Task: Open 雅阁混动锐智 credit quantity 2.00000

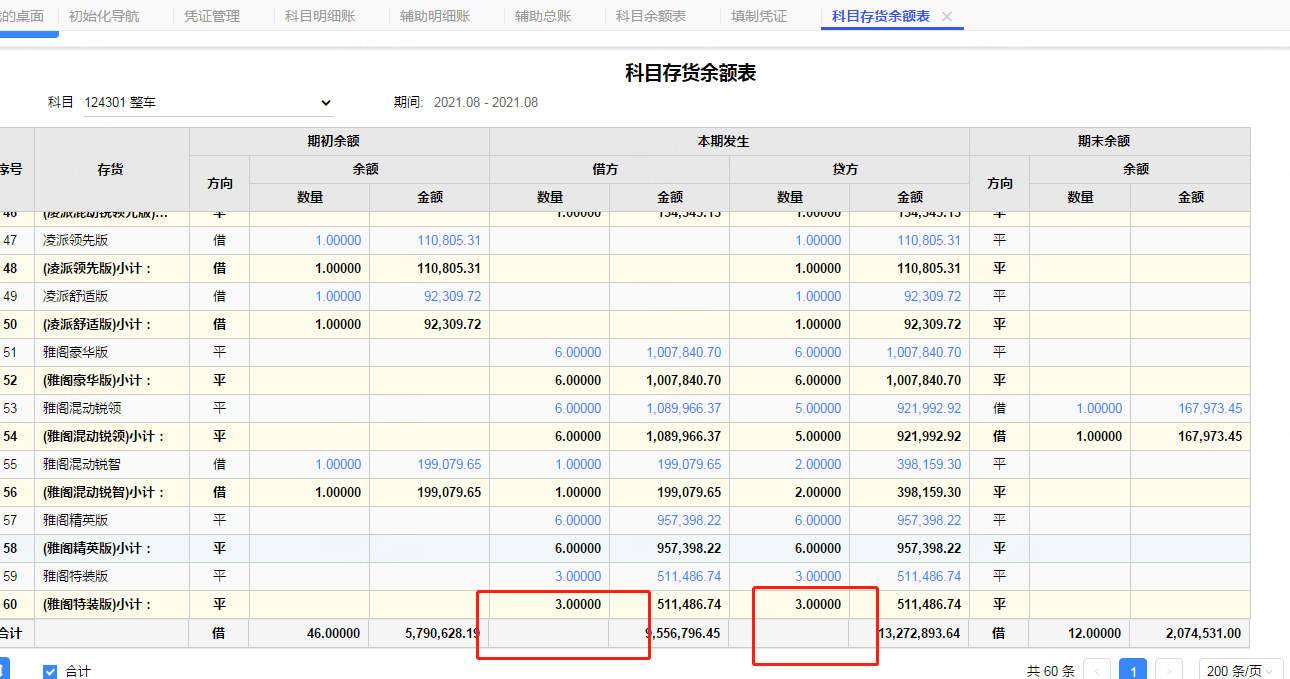Action: tap(818, 464)
